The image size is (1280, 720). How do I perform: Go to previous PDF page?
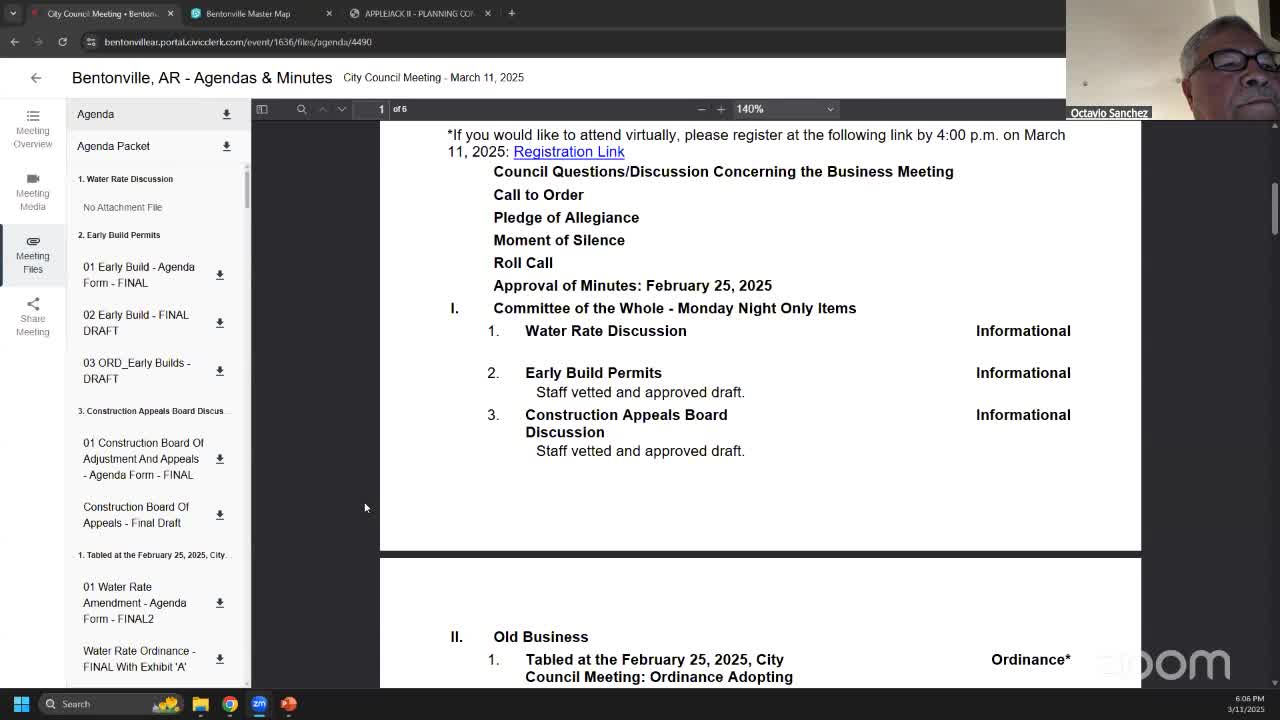[323, 109]
